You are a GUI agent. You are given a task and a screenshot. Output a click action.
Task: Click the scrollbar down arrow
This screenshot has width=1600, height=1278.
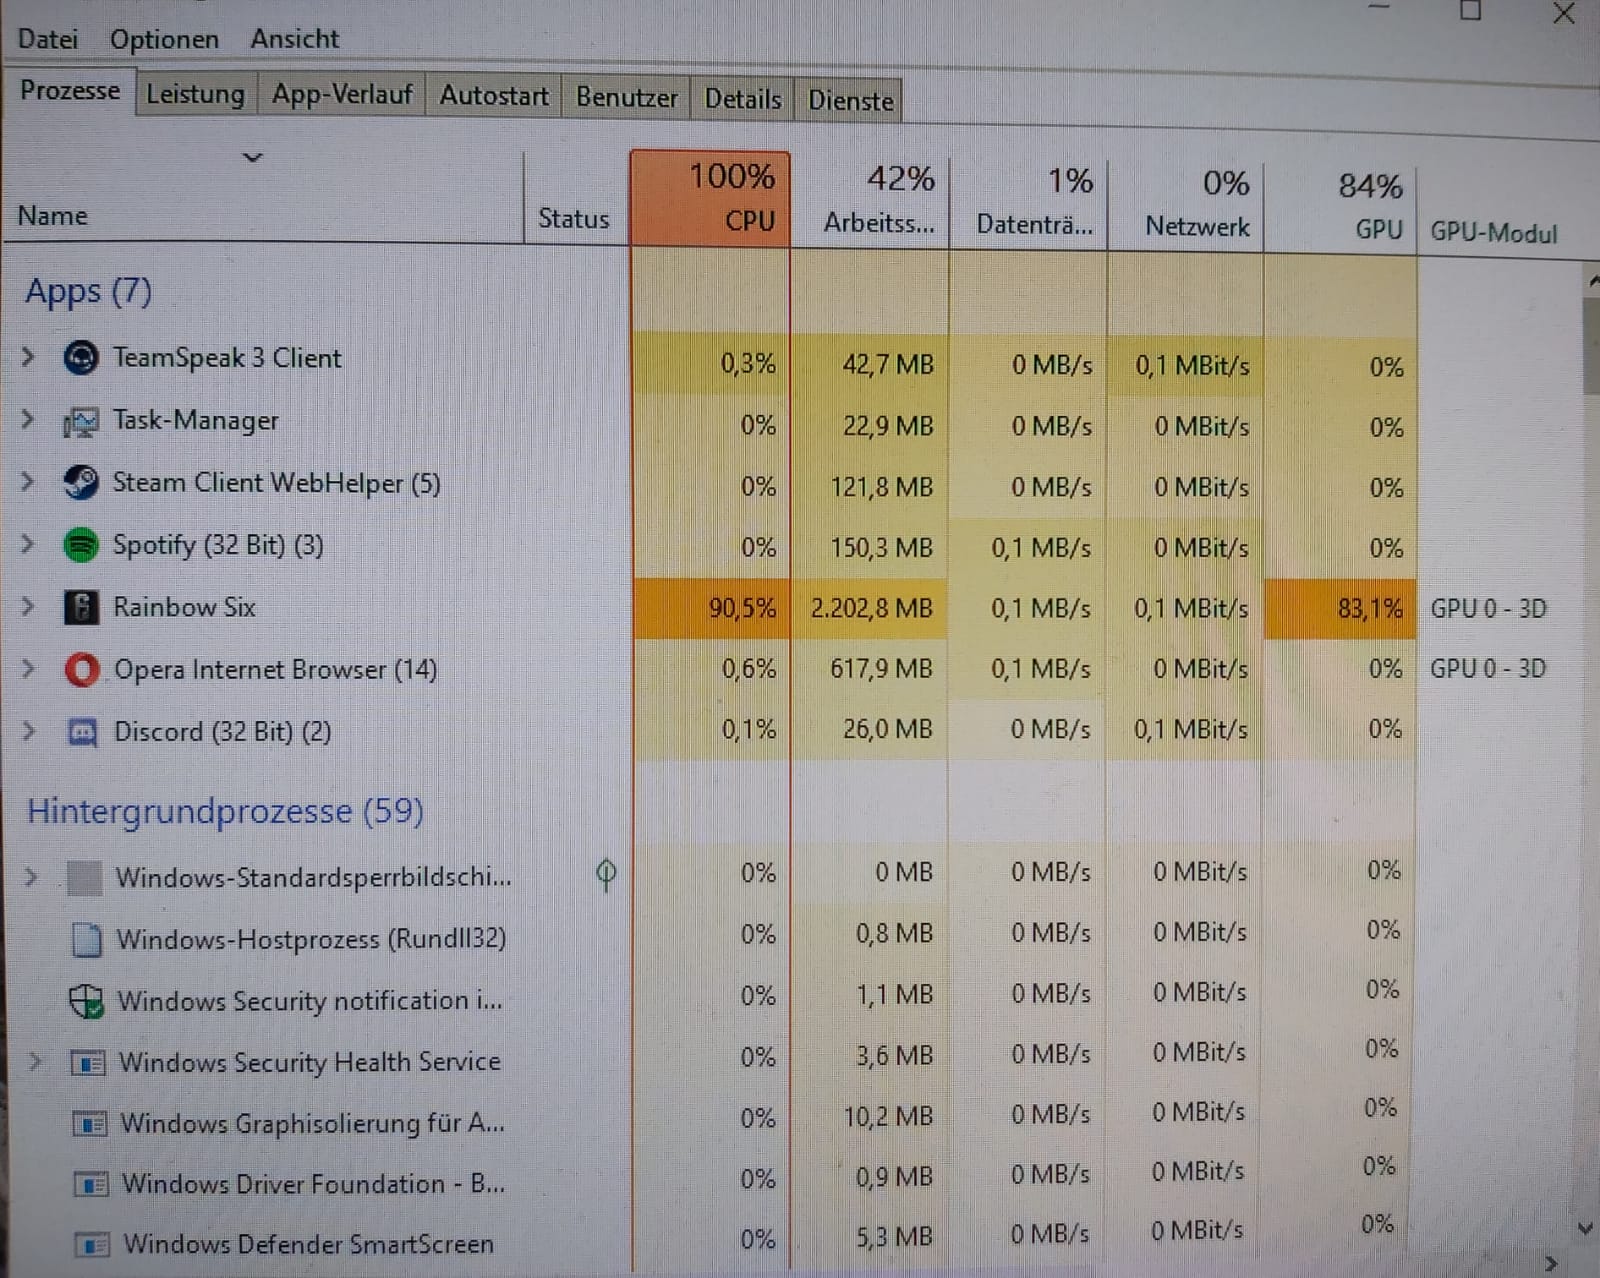(1585, 1228)
